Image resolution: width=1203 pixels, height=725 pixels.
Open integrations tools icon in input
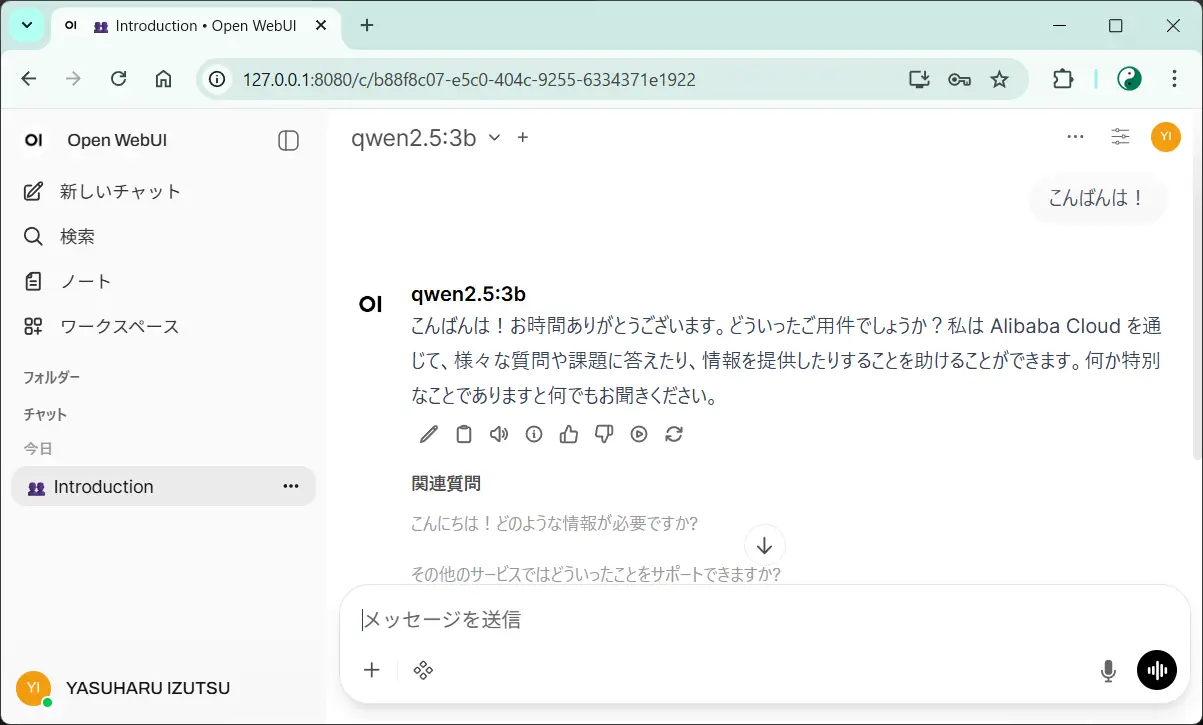point(423,670)
